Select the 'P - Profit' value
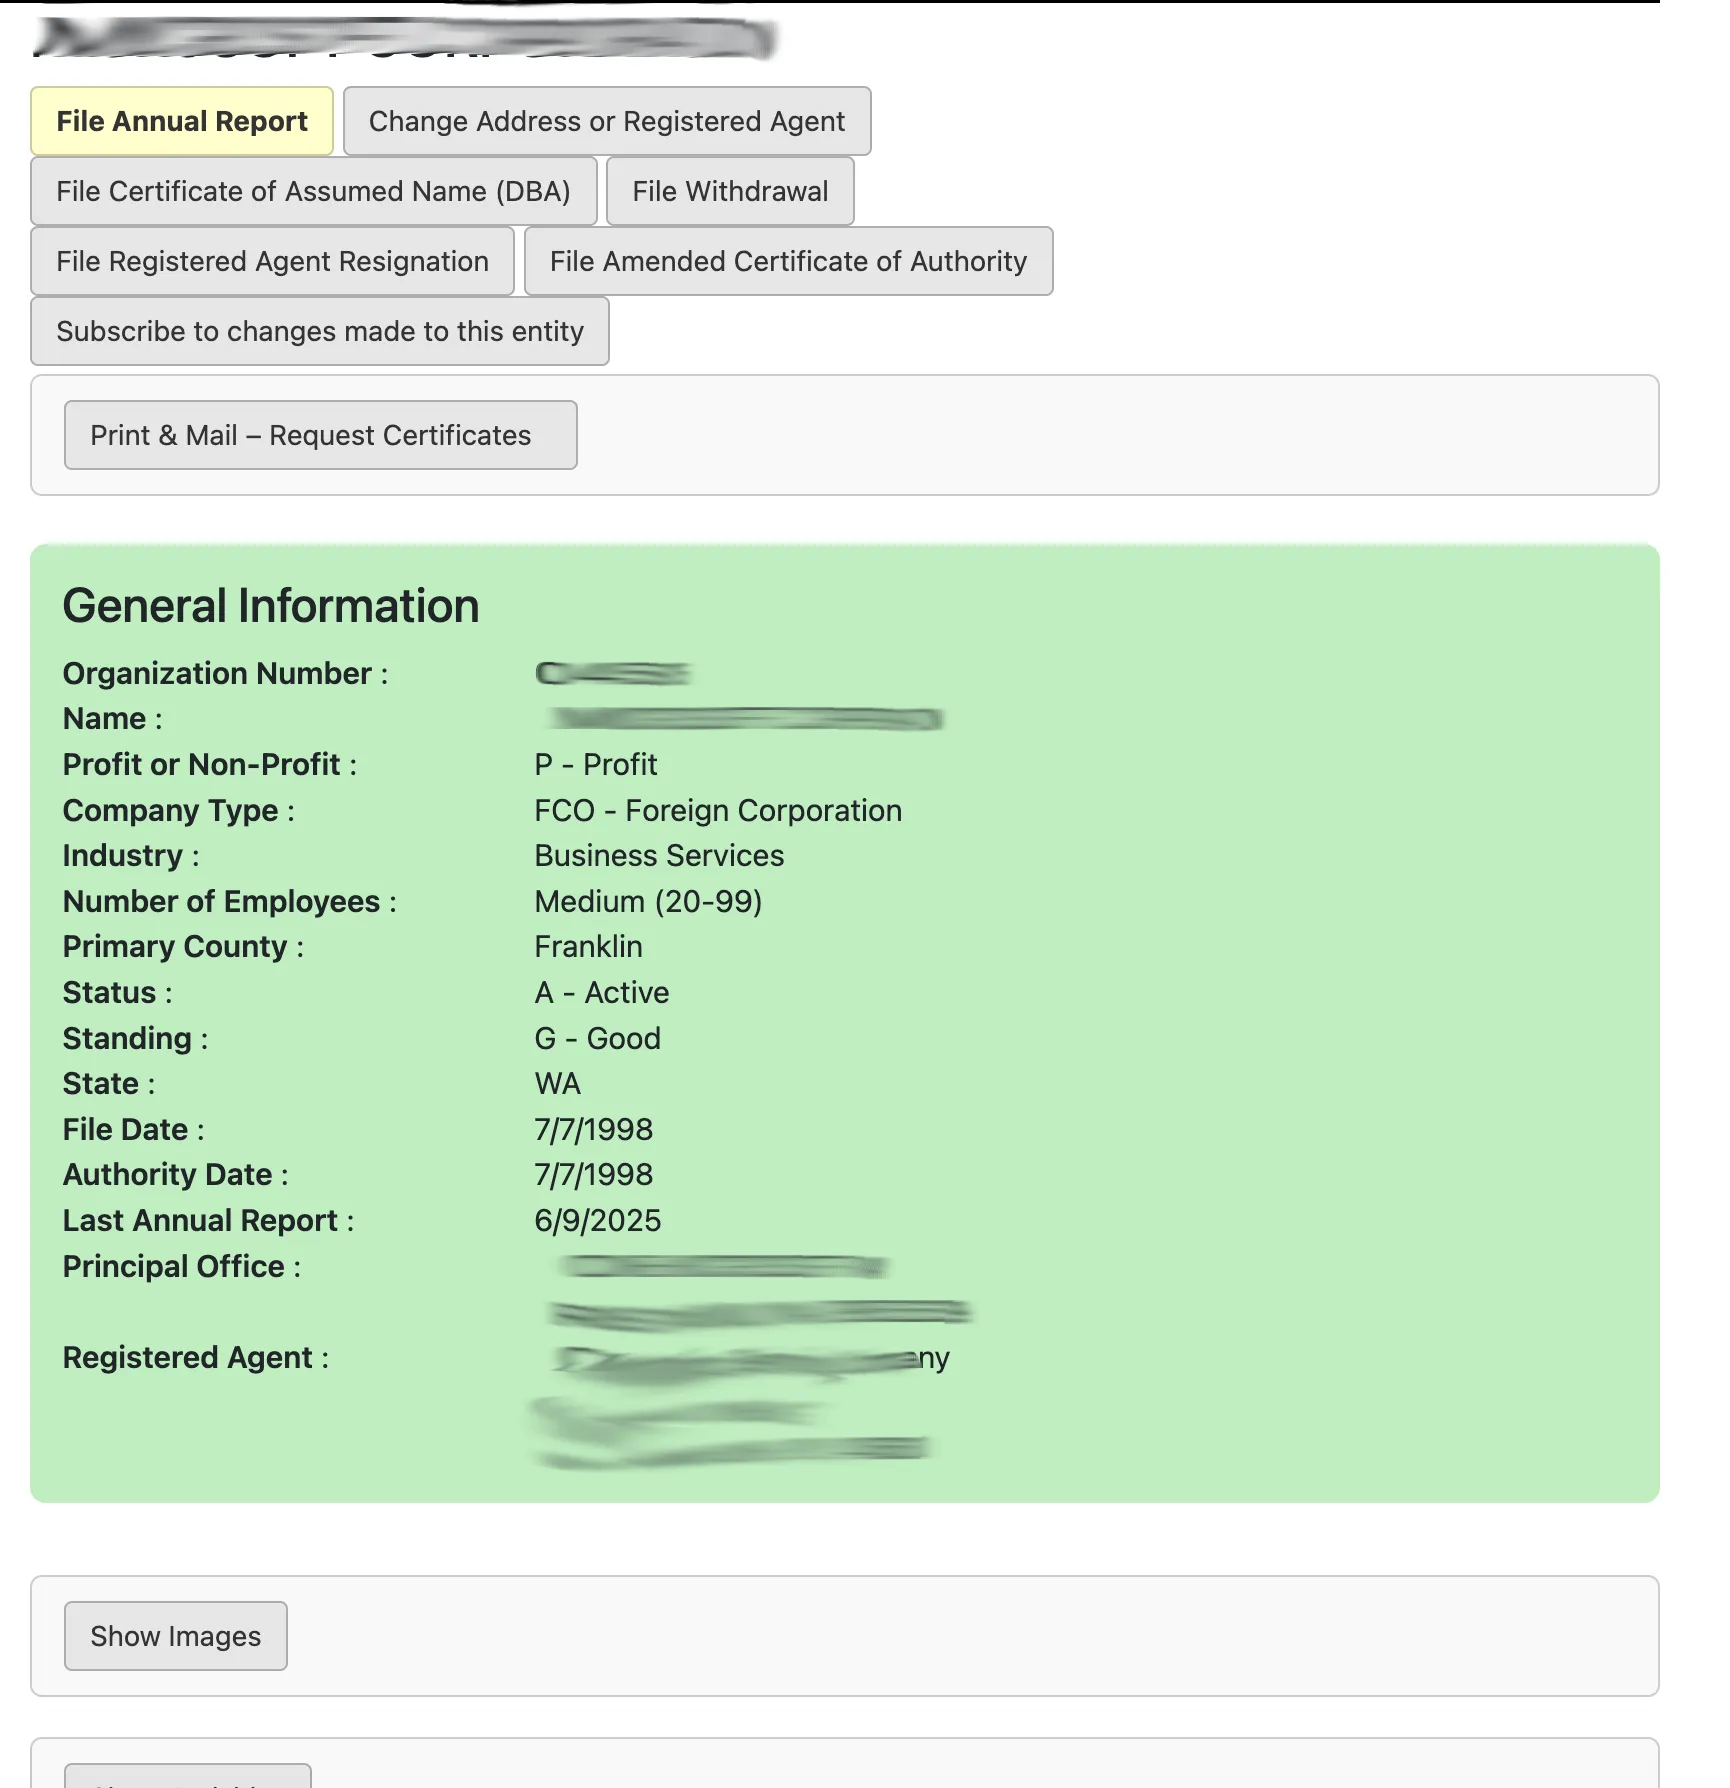1730x1788 pixels. (x=596, y=764)
